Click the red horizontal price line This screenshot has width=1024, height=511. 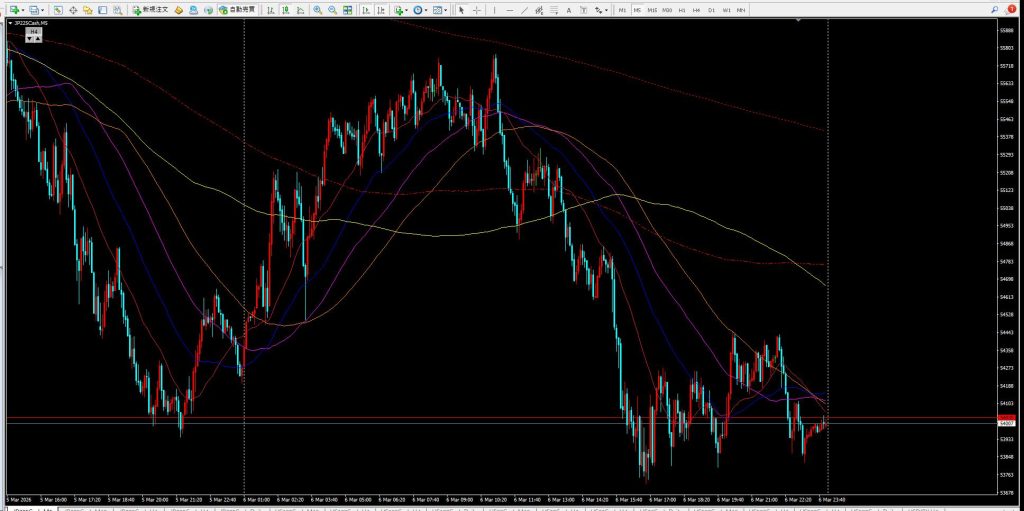coord(500,417)
